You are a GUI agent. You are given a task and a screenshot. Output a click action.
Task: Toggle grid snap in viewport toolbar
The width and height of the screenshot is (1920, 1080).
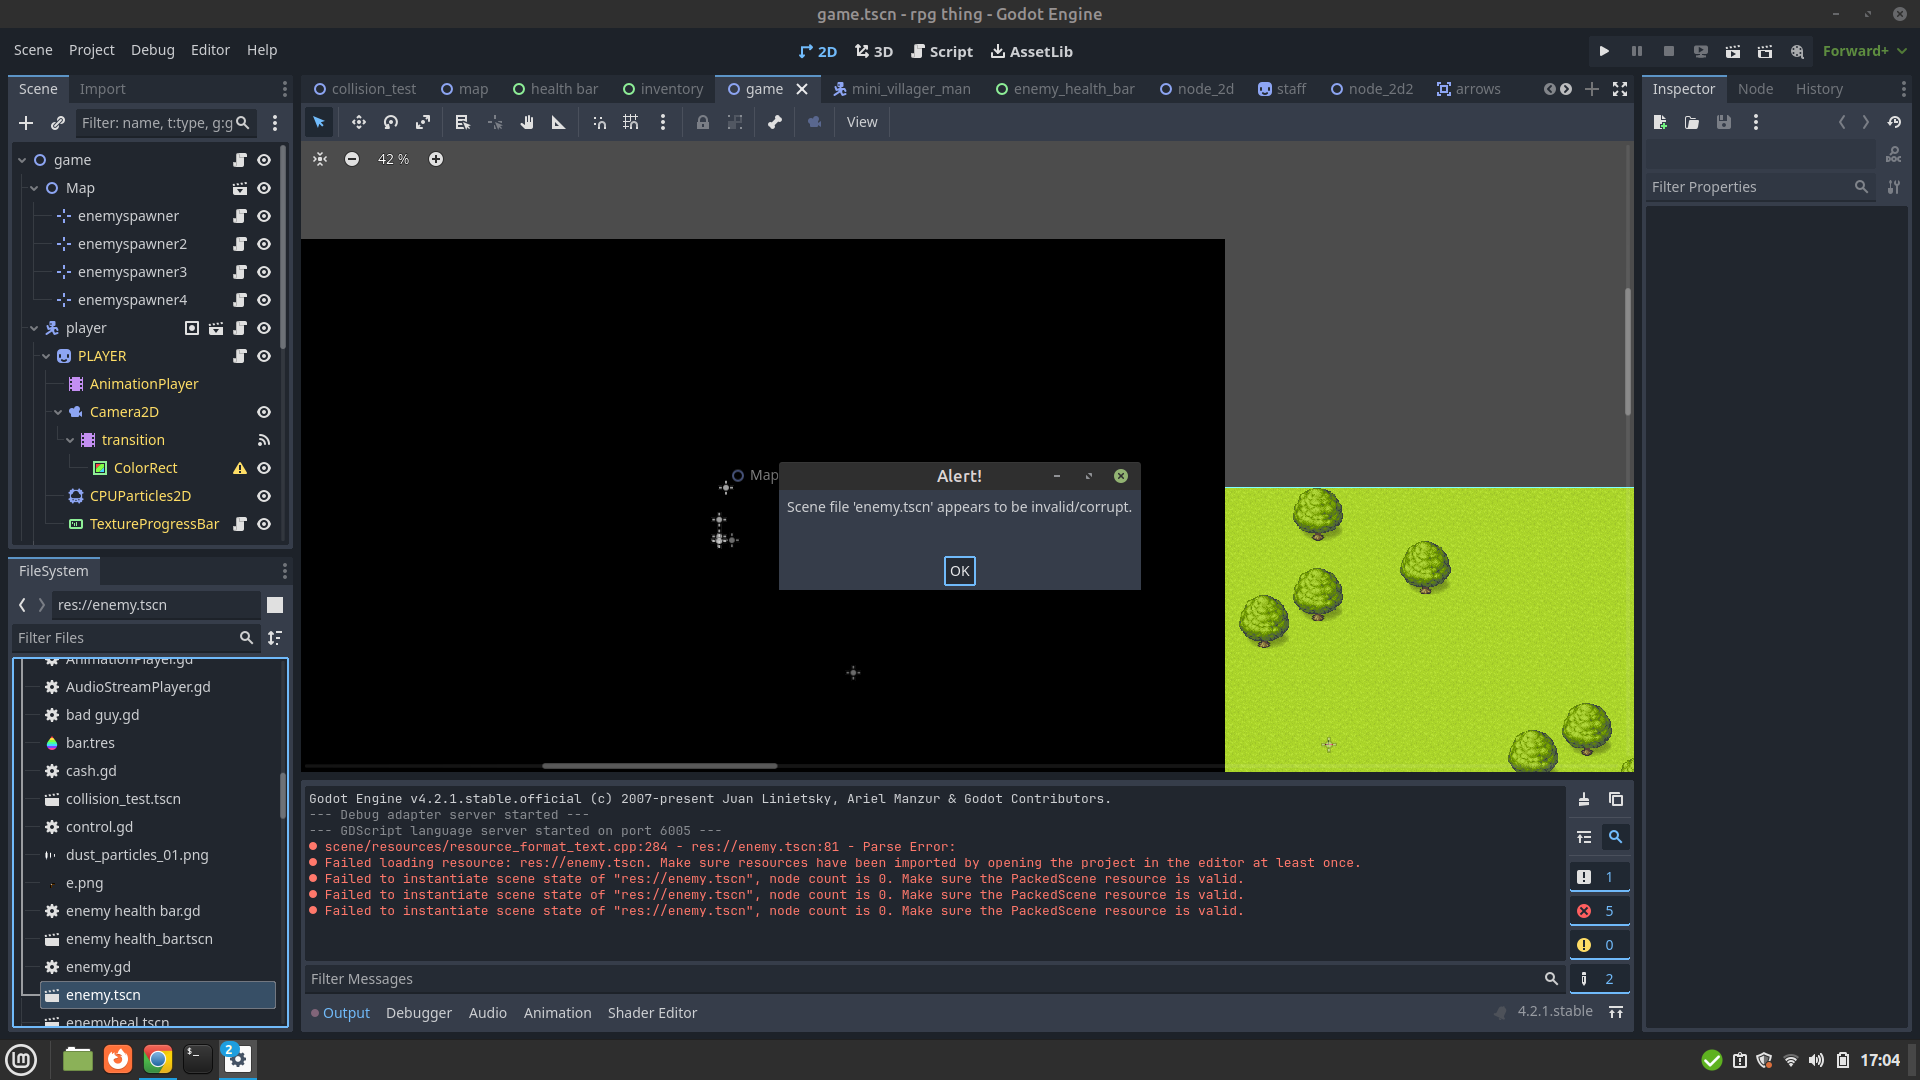pyautogui.click(x=631, y=122)
